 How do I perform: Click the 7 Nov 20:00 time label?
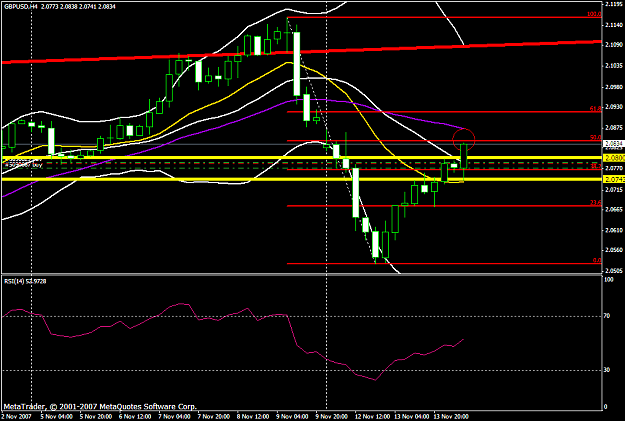(213, 417)
